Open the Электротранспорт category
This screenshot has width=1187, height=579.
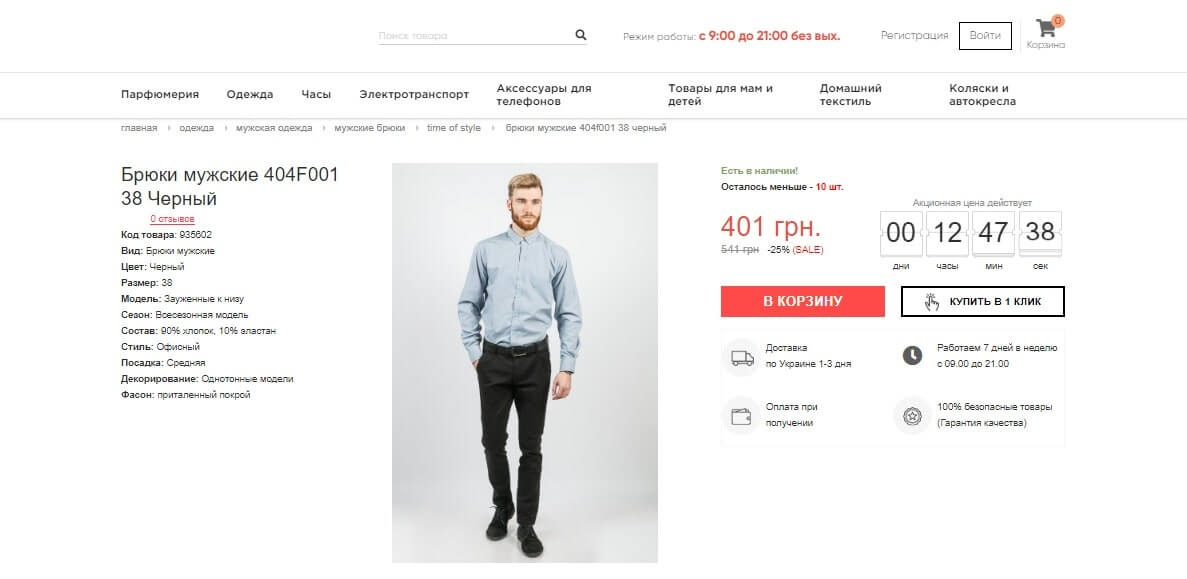414,95
